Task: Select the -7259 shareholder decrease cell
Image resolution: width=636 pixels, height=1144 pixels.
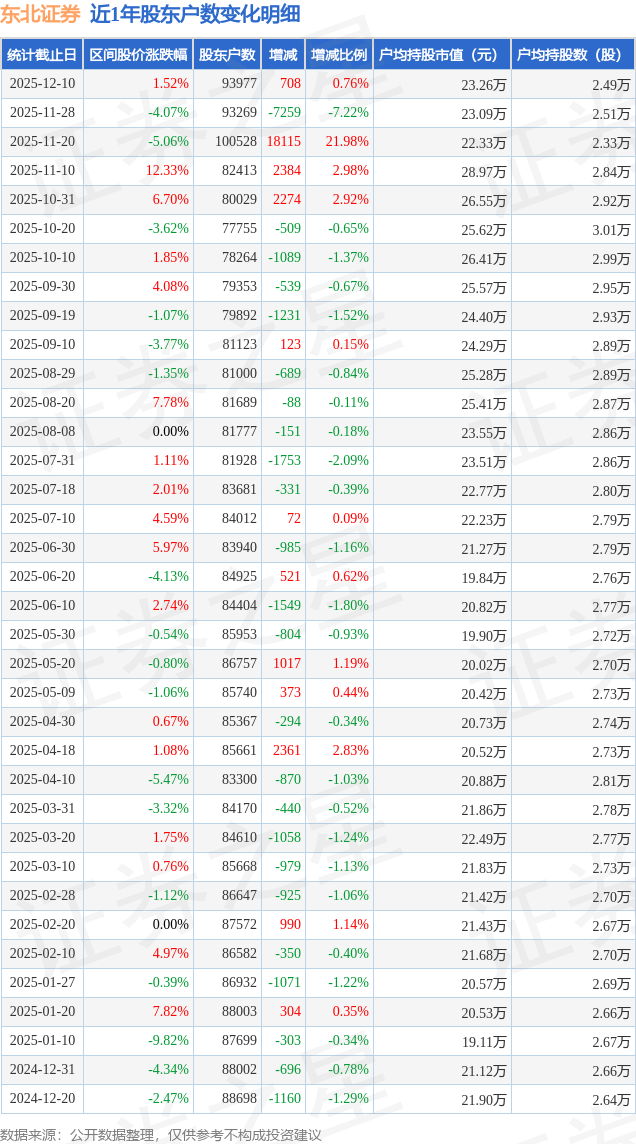Action: click(x=284, y=113)
